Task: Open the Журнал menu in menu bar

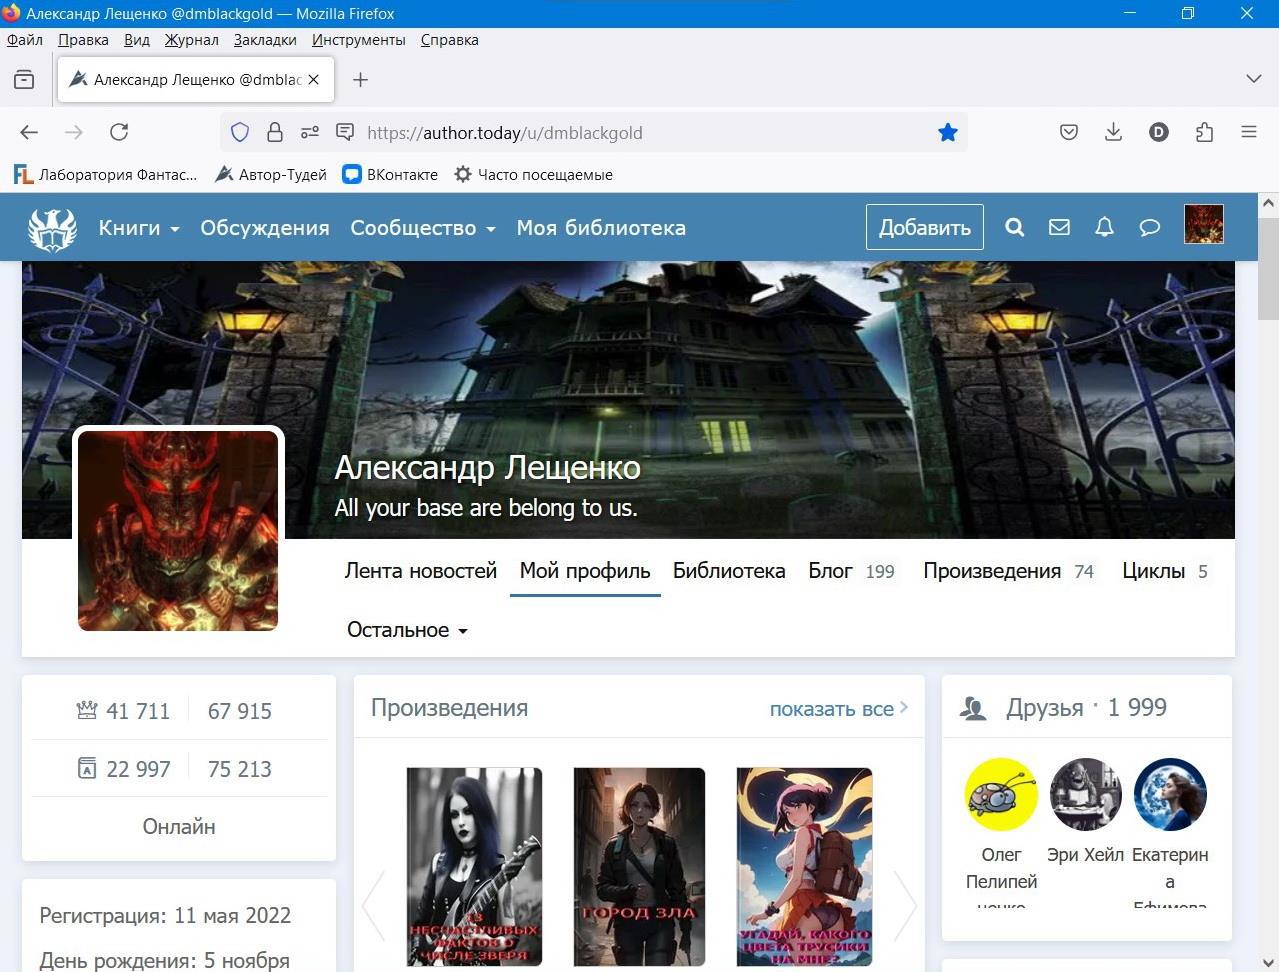Action: [x=191, y=40]
